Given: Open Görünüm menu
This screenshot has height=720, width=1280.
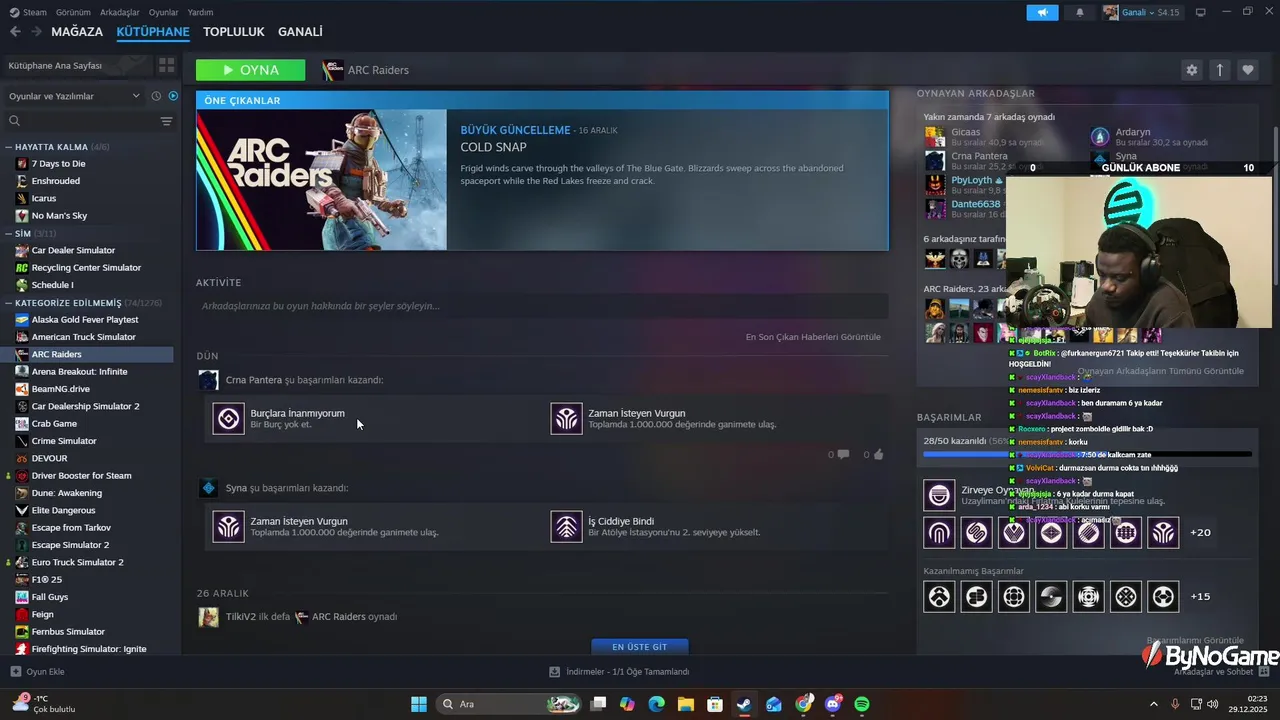Looking at the screenshot, I should [73, 12].
